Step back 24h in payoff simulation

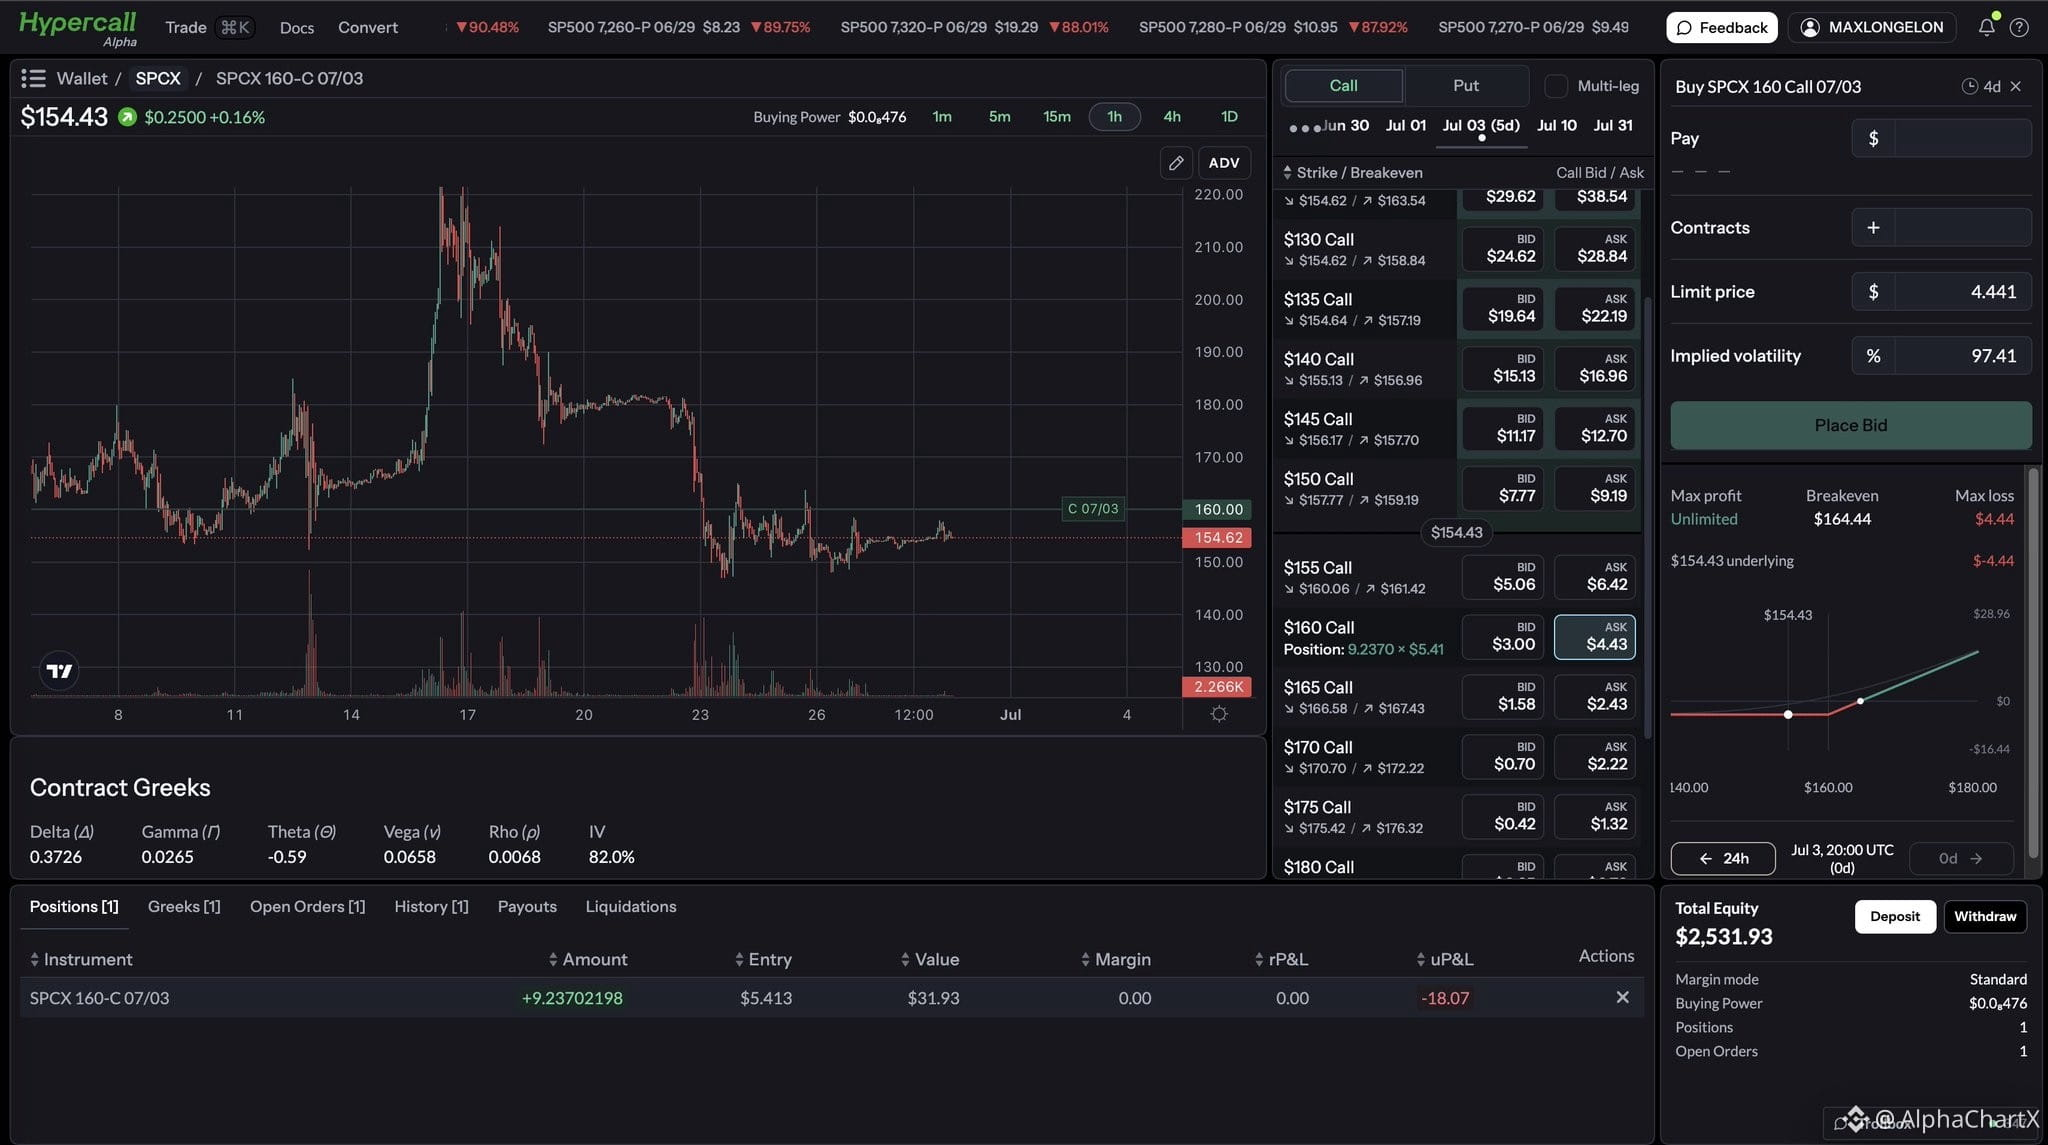coord(1723,858)
